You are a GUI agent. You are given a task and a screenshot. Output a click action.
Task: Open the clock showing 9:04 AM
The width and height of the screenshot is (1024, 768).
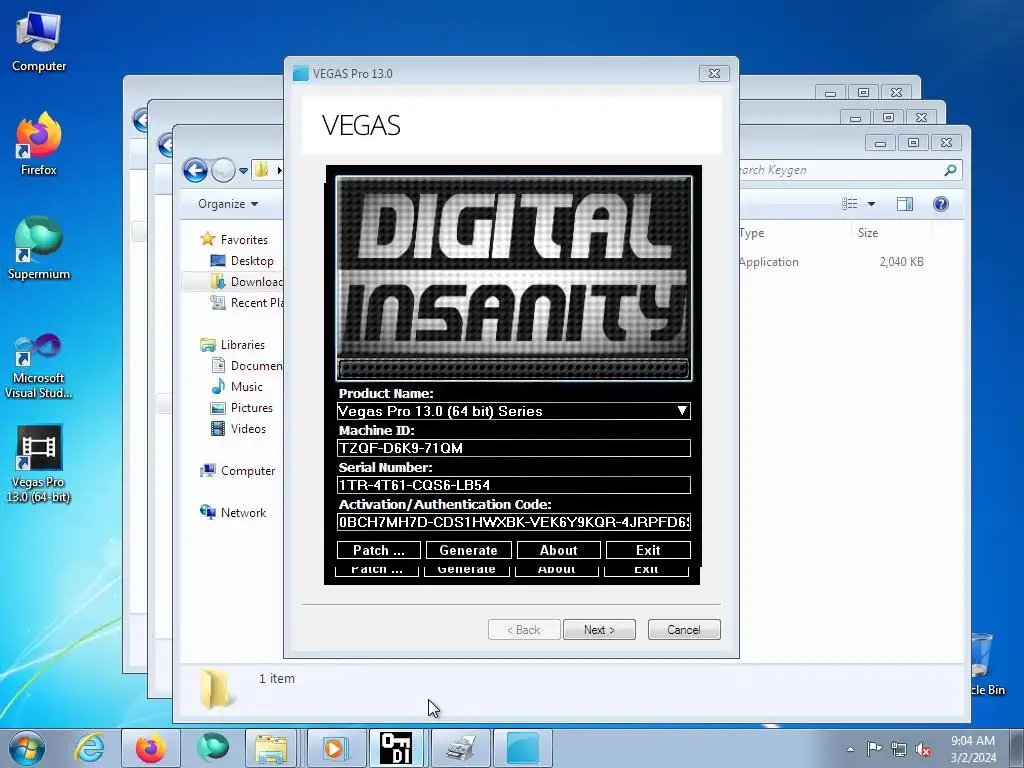click(973, 749)
